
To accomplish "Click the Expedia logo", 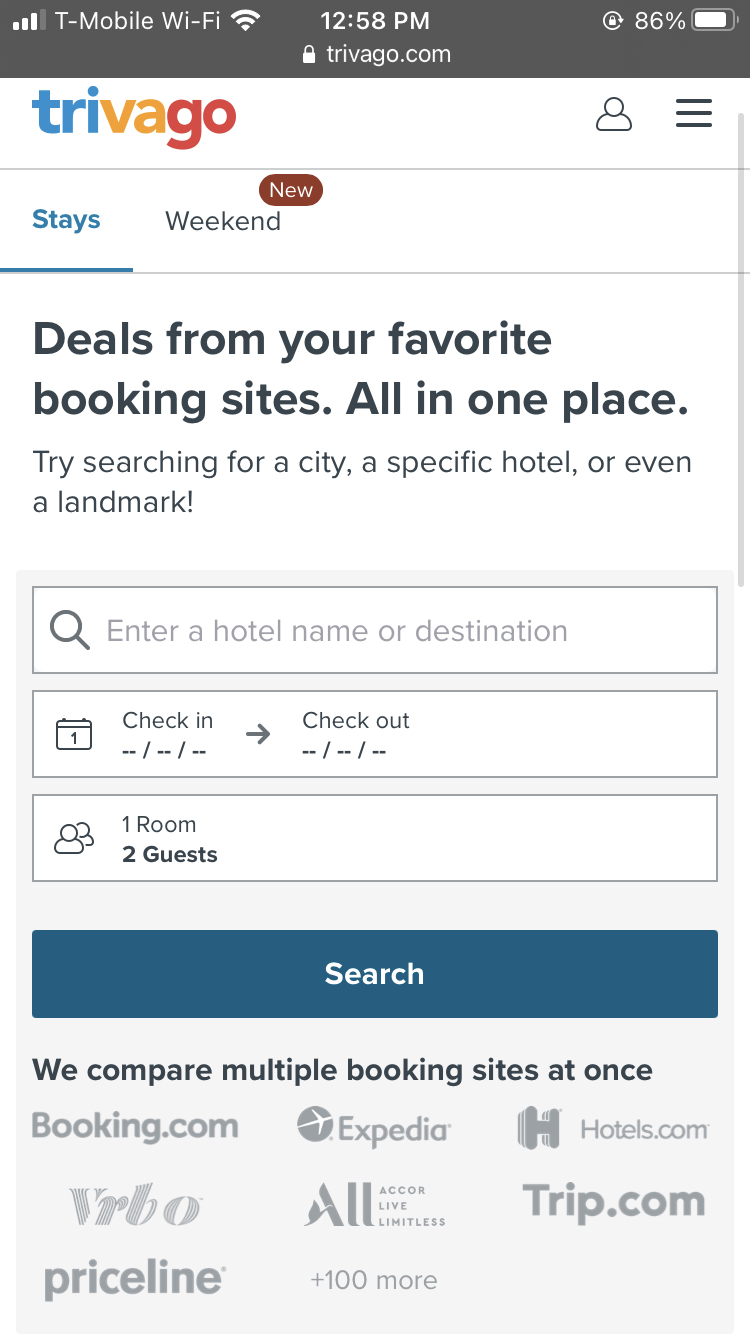I will [374, 1127].
